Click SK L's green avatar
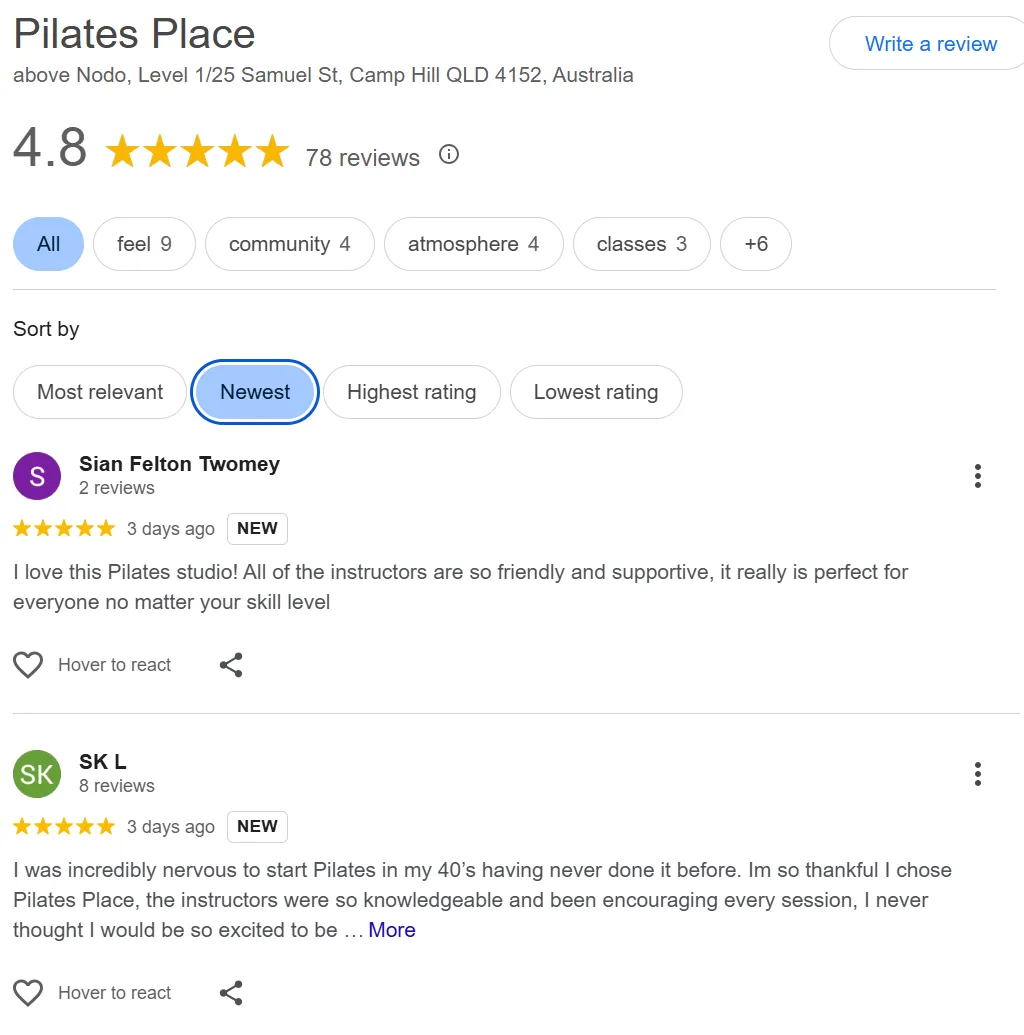 pyautogui.click(x=37, y=773)
